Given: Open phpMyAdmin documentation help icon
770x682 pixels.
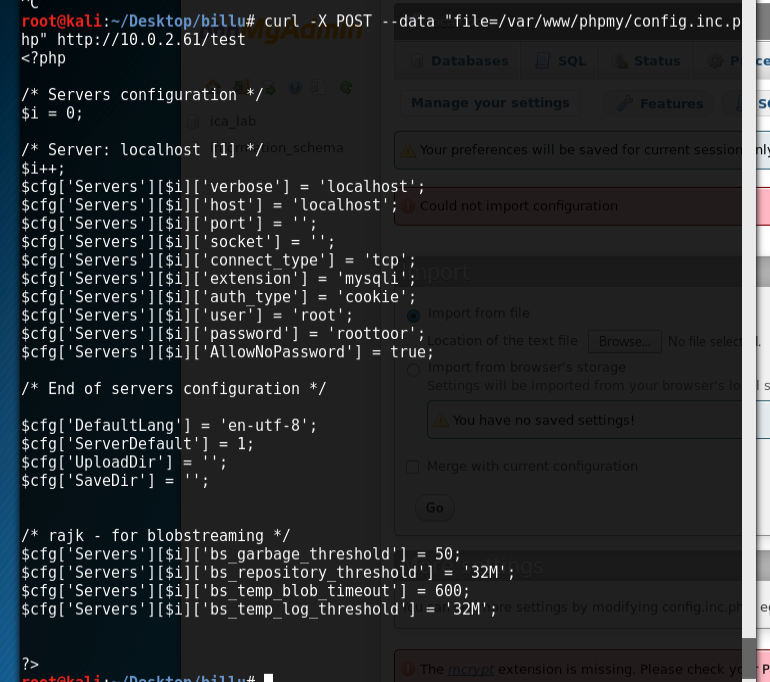Looking at the screenshot, I should tap(295, 87).
